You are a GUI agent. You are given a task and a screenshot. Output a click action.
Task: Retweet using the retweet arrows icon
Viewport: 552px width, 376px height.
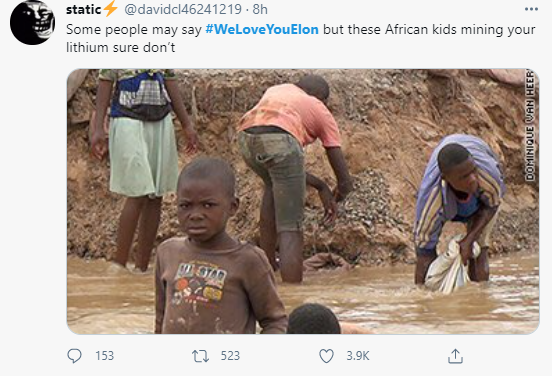click(200, 356)
